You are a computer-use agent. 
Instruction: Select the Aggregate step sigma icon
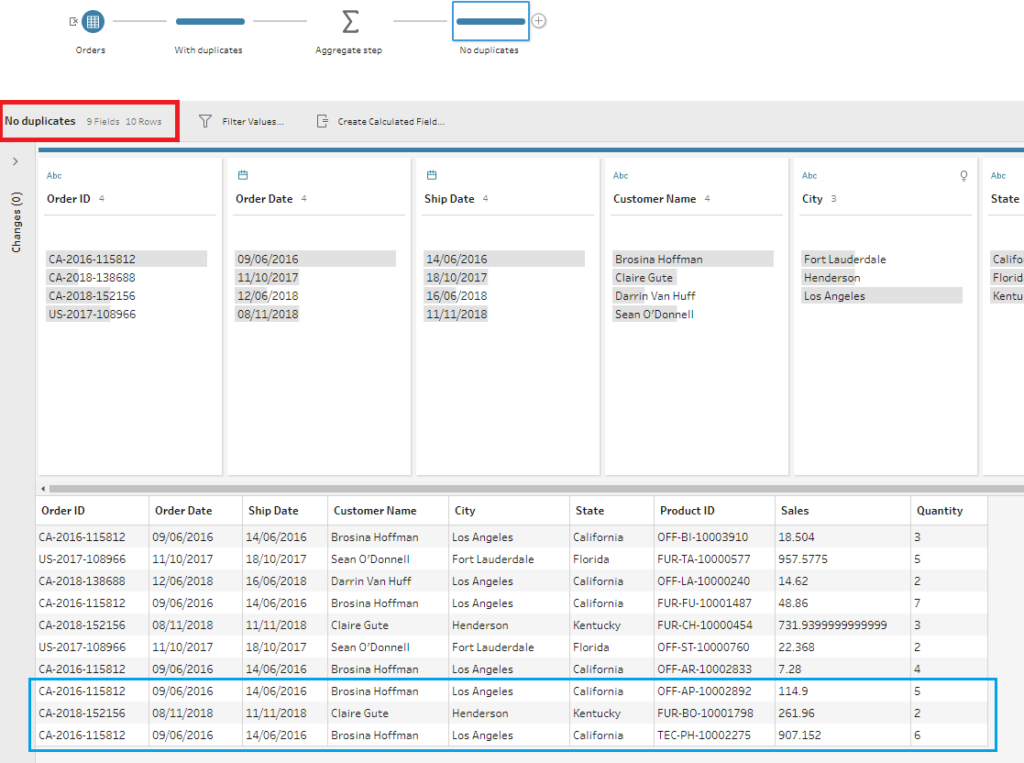pyautogui.click(x=350, y=21)
